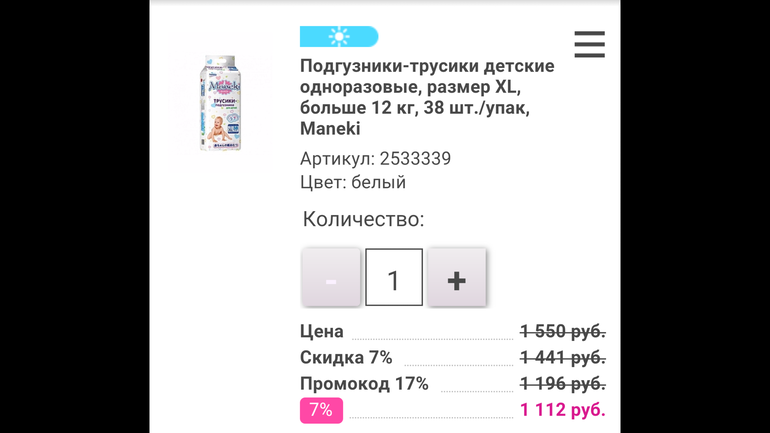
Task: Click the Цвет: белый color label
Action: [353, 182]
